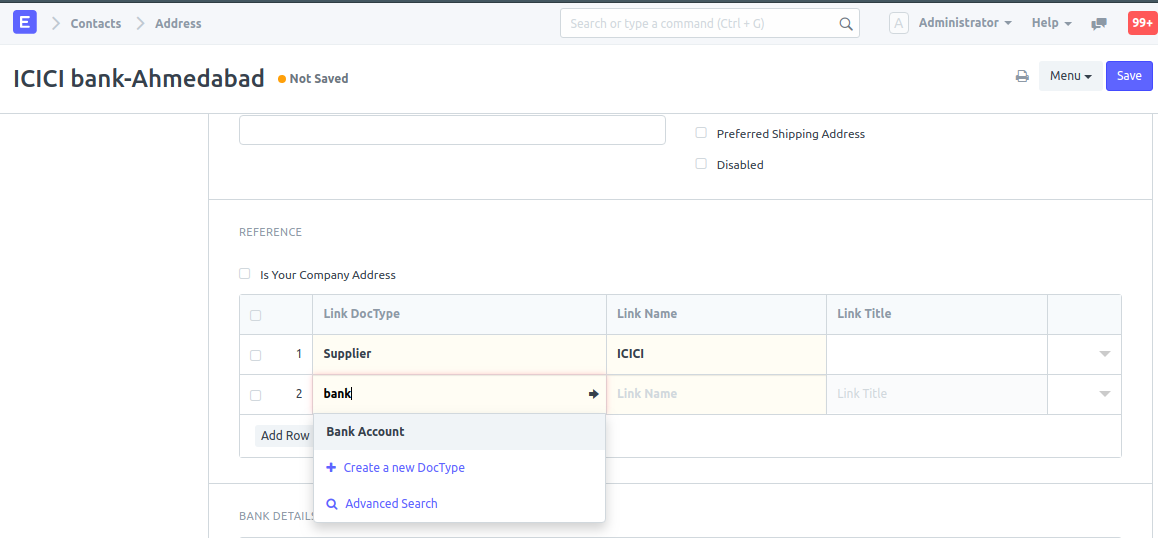Open the Menu dropdown button
Viewport: 1158px width, 538px height.
pos(1070,76)
